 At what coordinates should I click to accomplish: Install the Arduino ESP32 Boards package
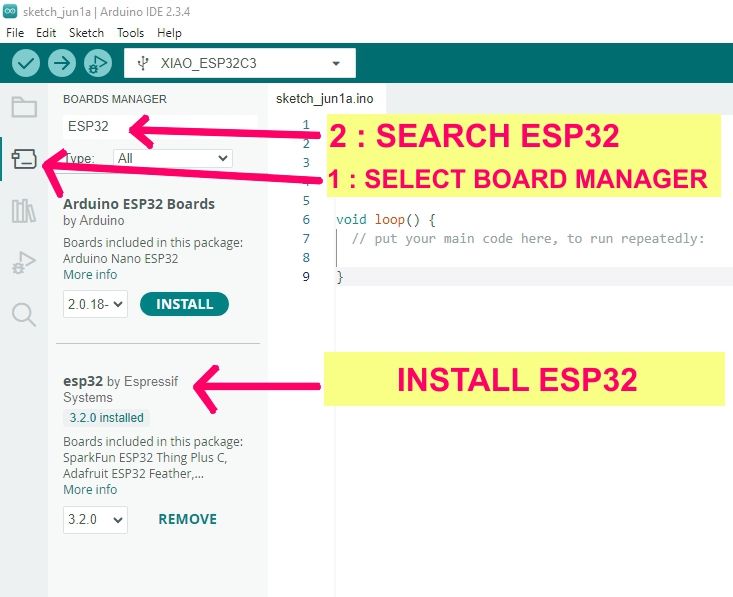point(184,304)
